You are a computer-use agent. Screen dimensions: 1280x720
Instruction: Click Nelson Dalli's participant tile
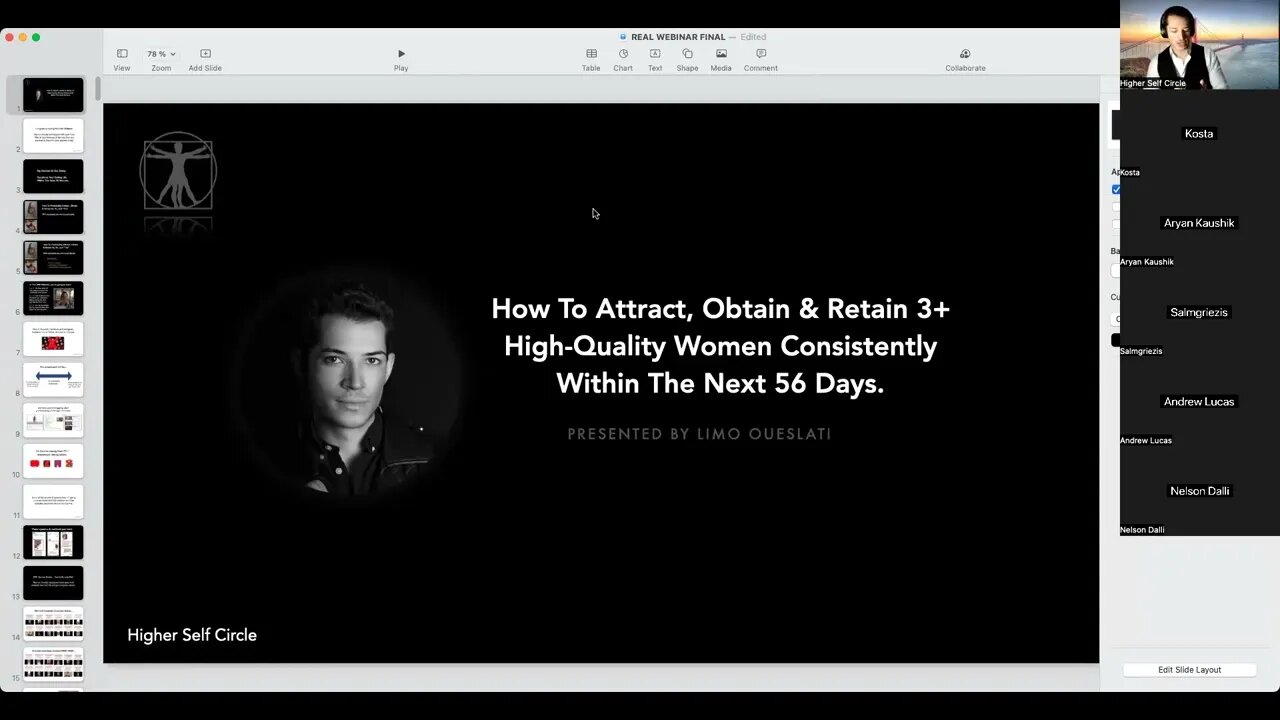[1200, 490]
